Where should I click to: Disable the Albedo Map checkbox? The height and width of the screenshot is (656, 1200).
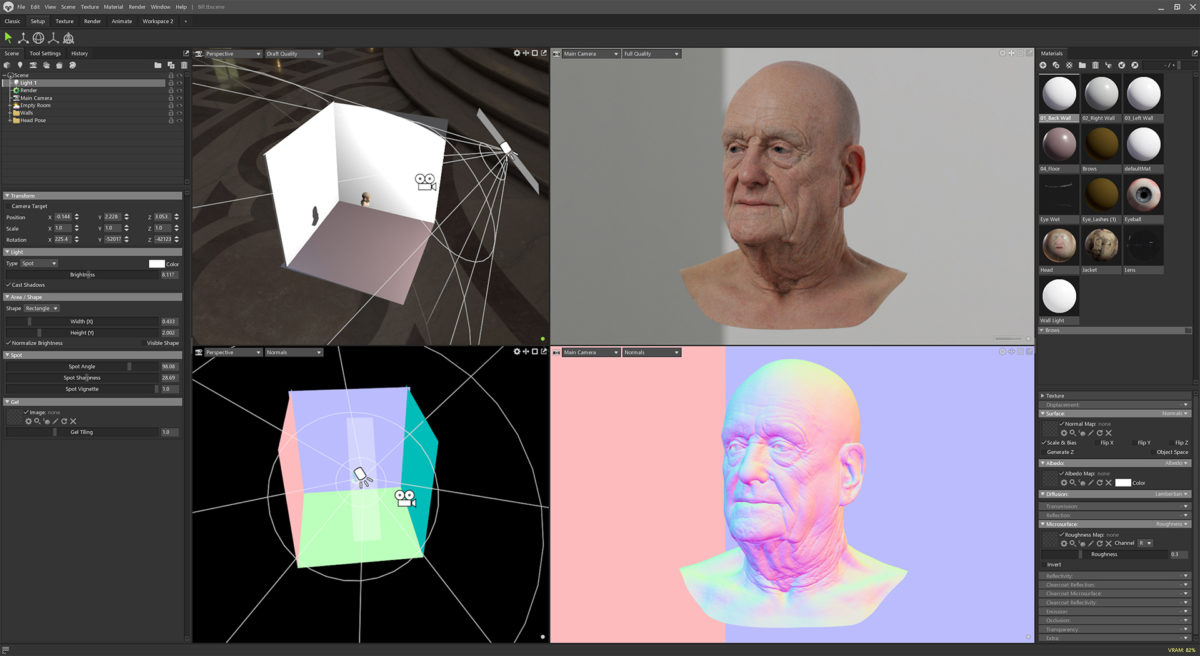coord(1063,472)
